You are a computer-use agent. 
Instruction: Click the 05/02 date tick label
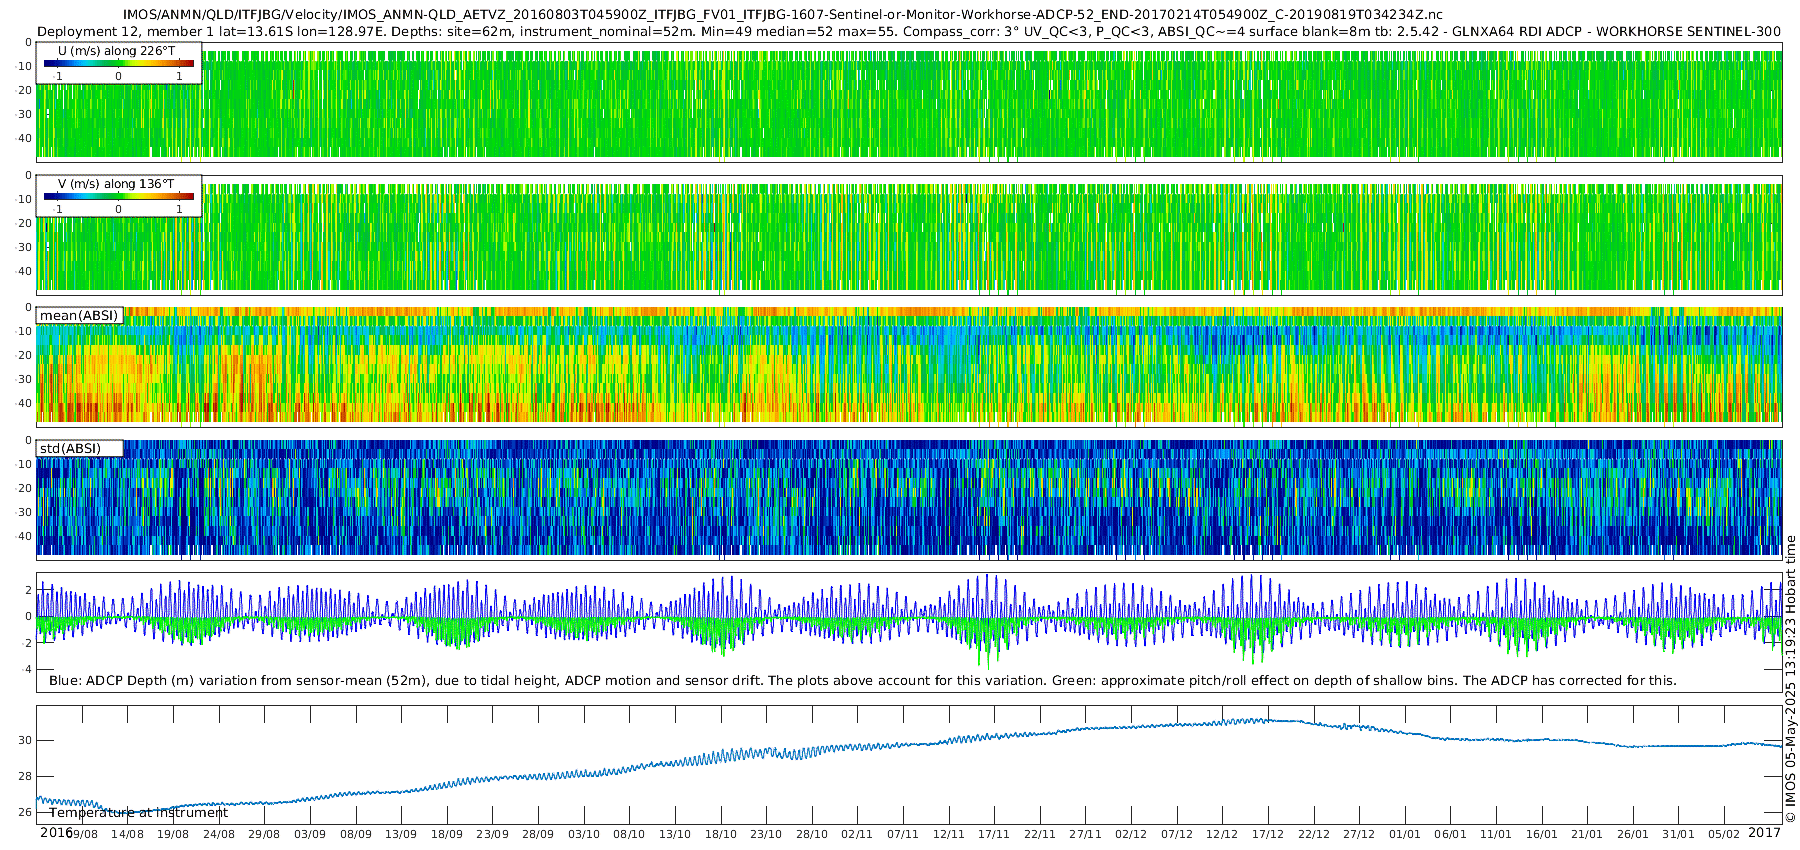(x=1724, y=835)
